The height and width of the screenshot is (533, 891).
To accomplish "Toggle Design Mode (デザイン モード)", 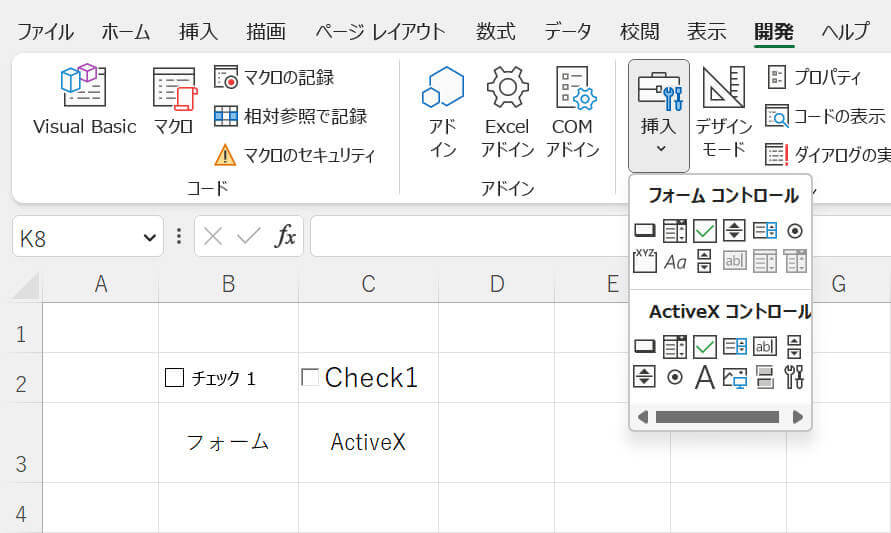I will tap(723, 110).
